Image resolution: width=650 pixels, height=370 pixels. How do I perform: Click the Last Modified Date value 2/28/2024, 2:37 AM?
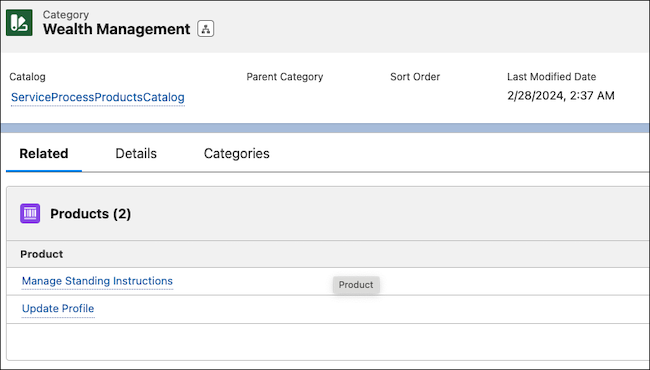(x=560, y=96)
